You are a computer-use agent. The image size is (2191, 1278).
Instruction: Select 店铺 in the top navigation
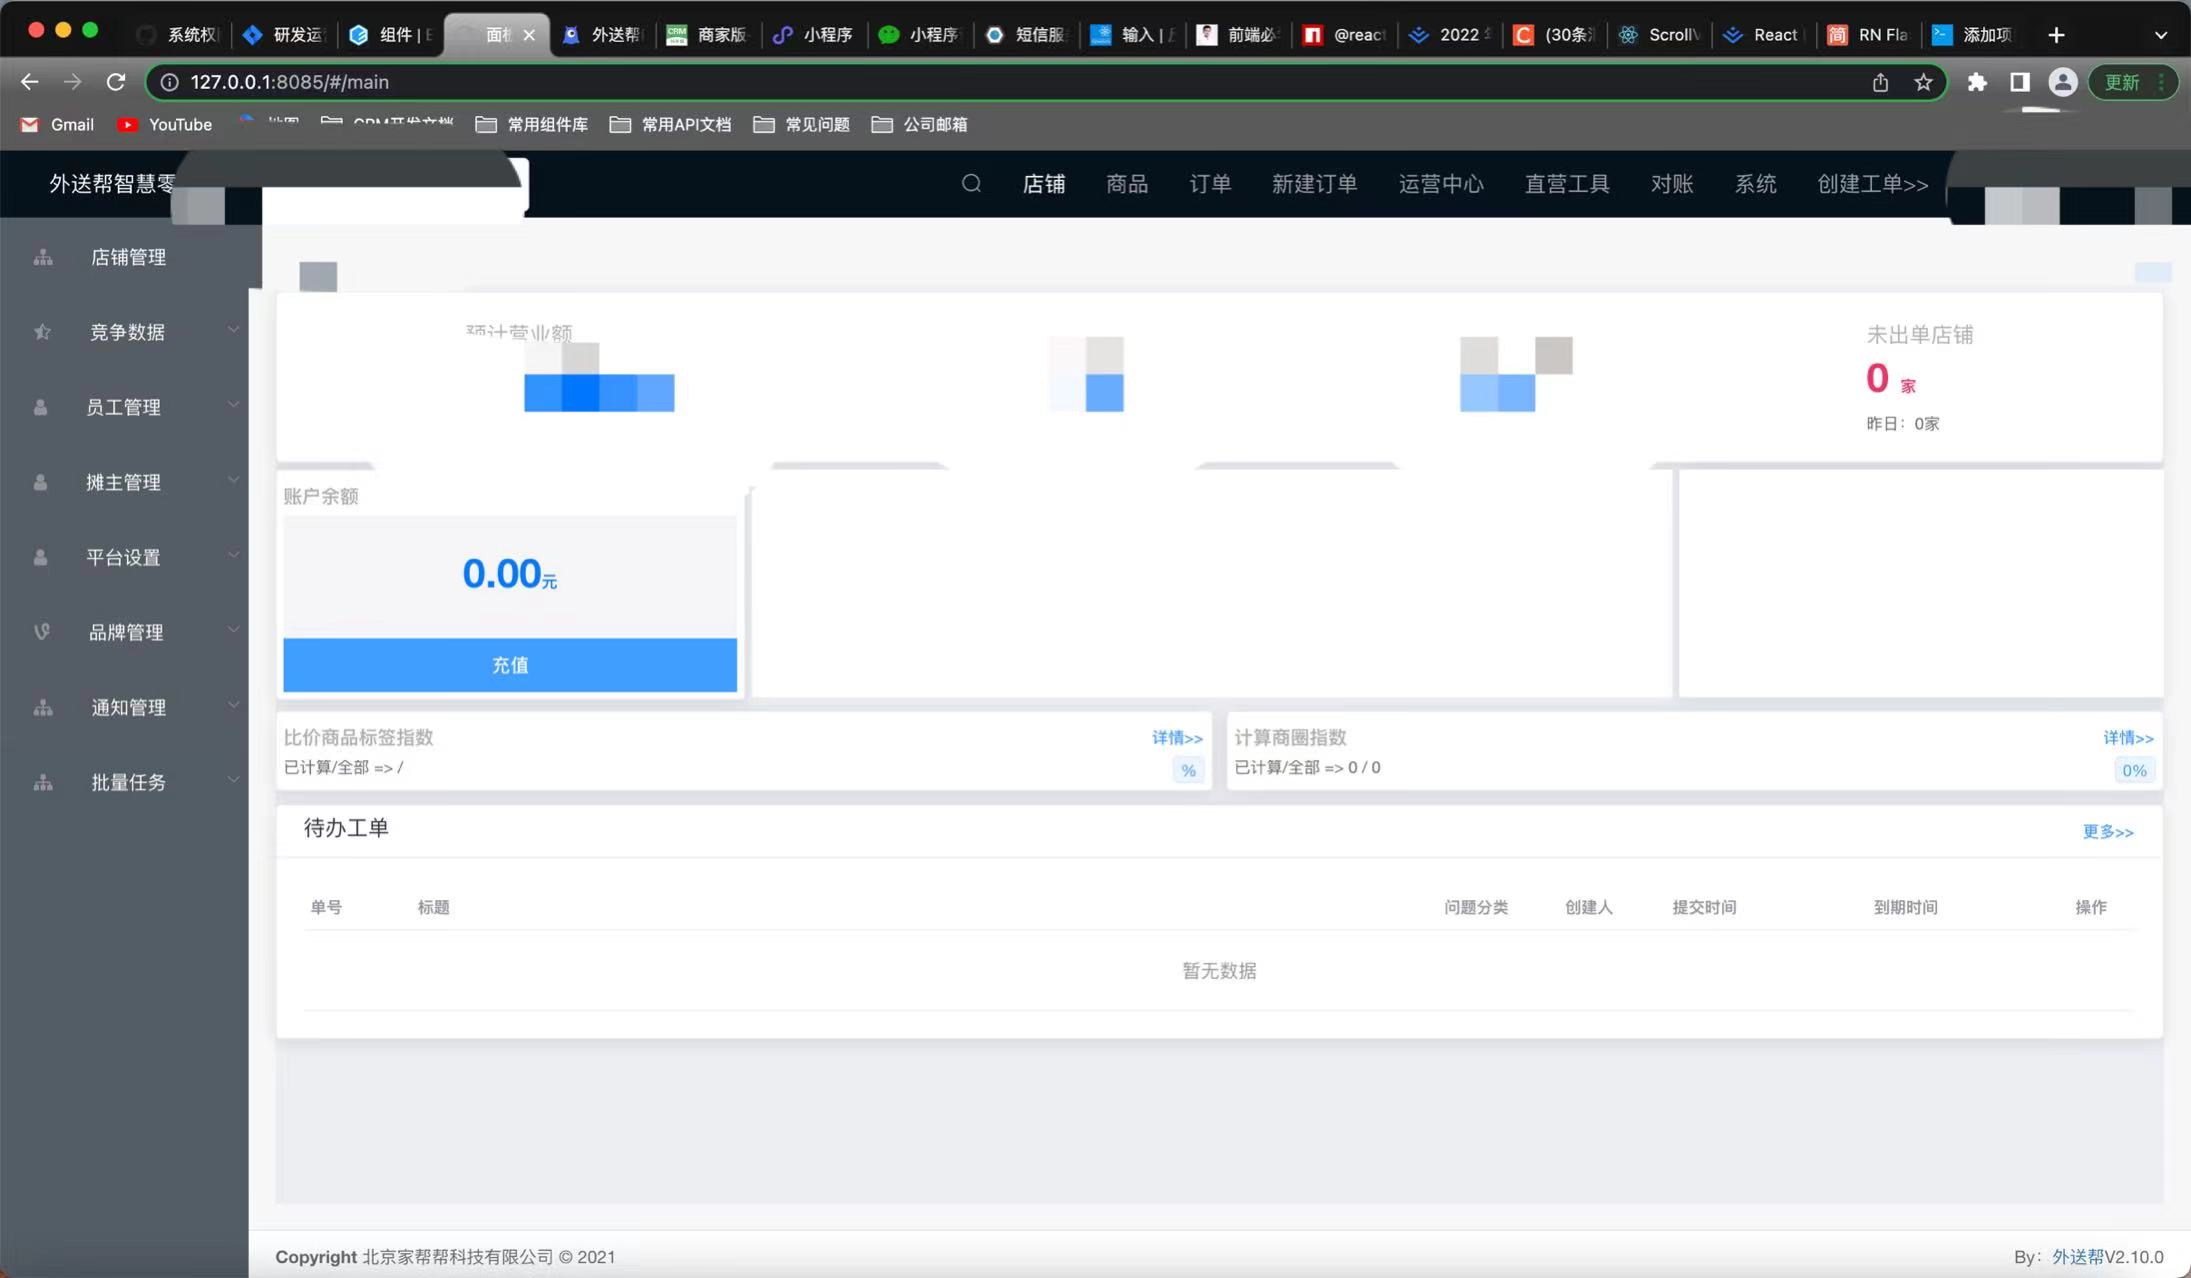[1044, 184]
